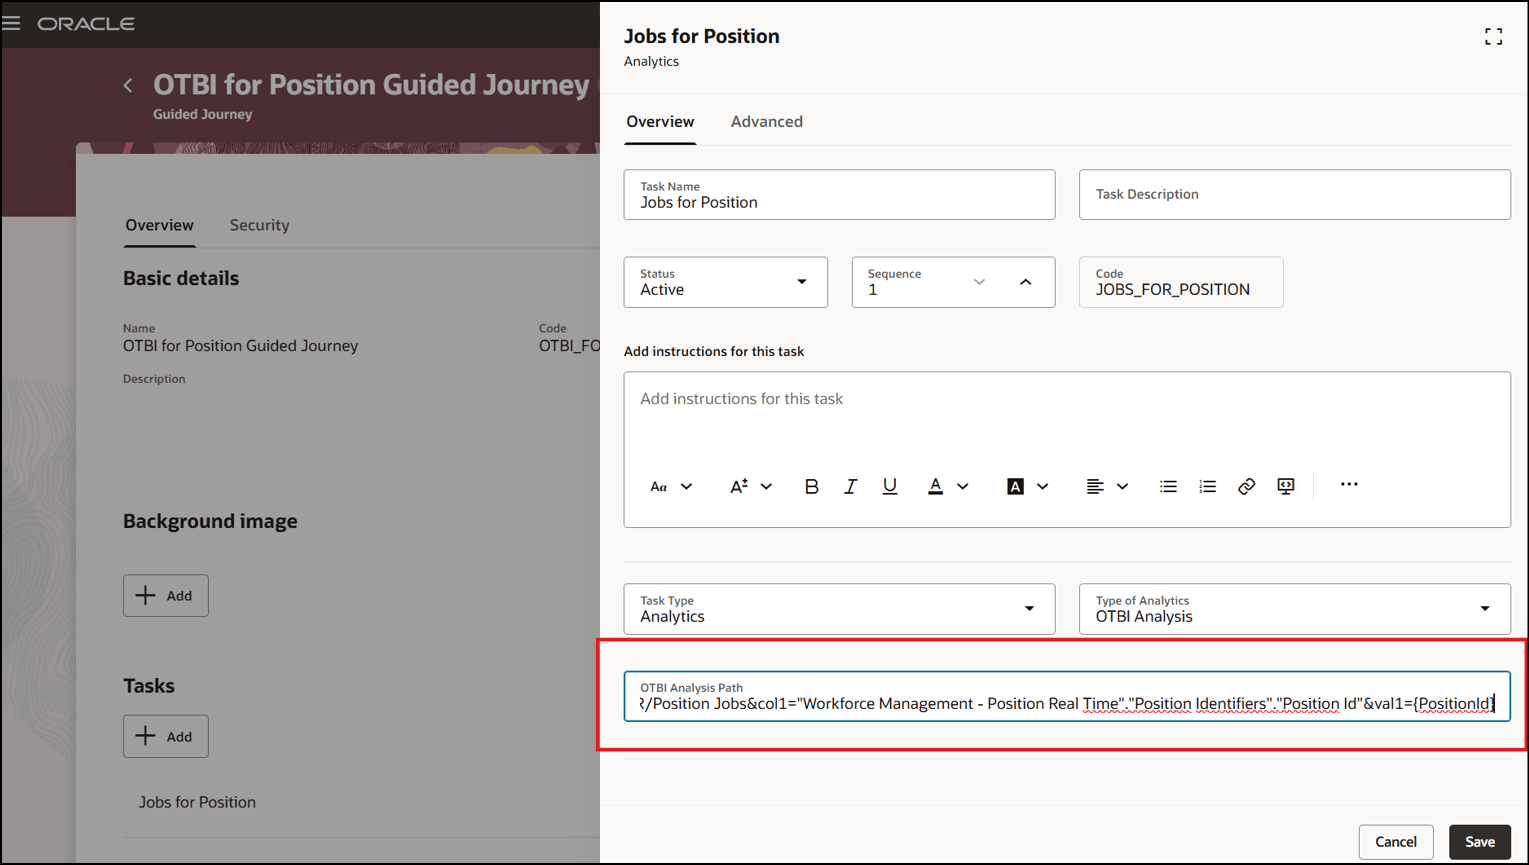Screen dimensions: 1529x865
Task: Insert a bulleted list
Action: pos(1168,487)
